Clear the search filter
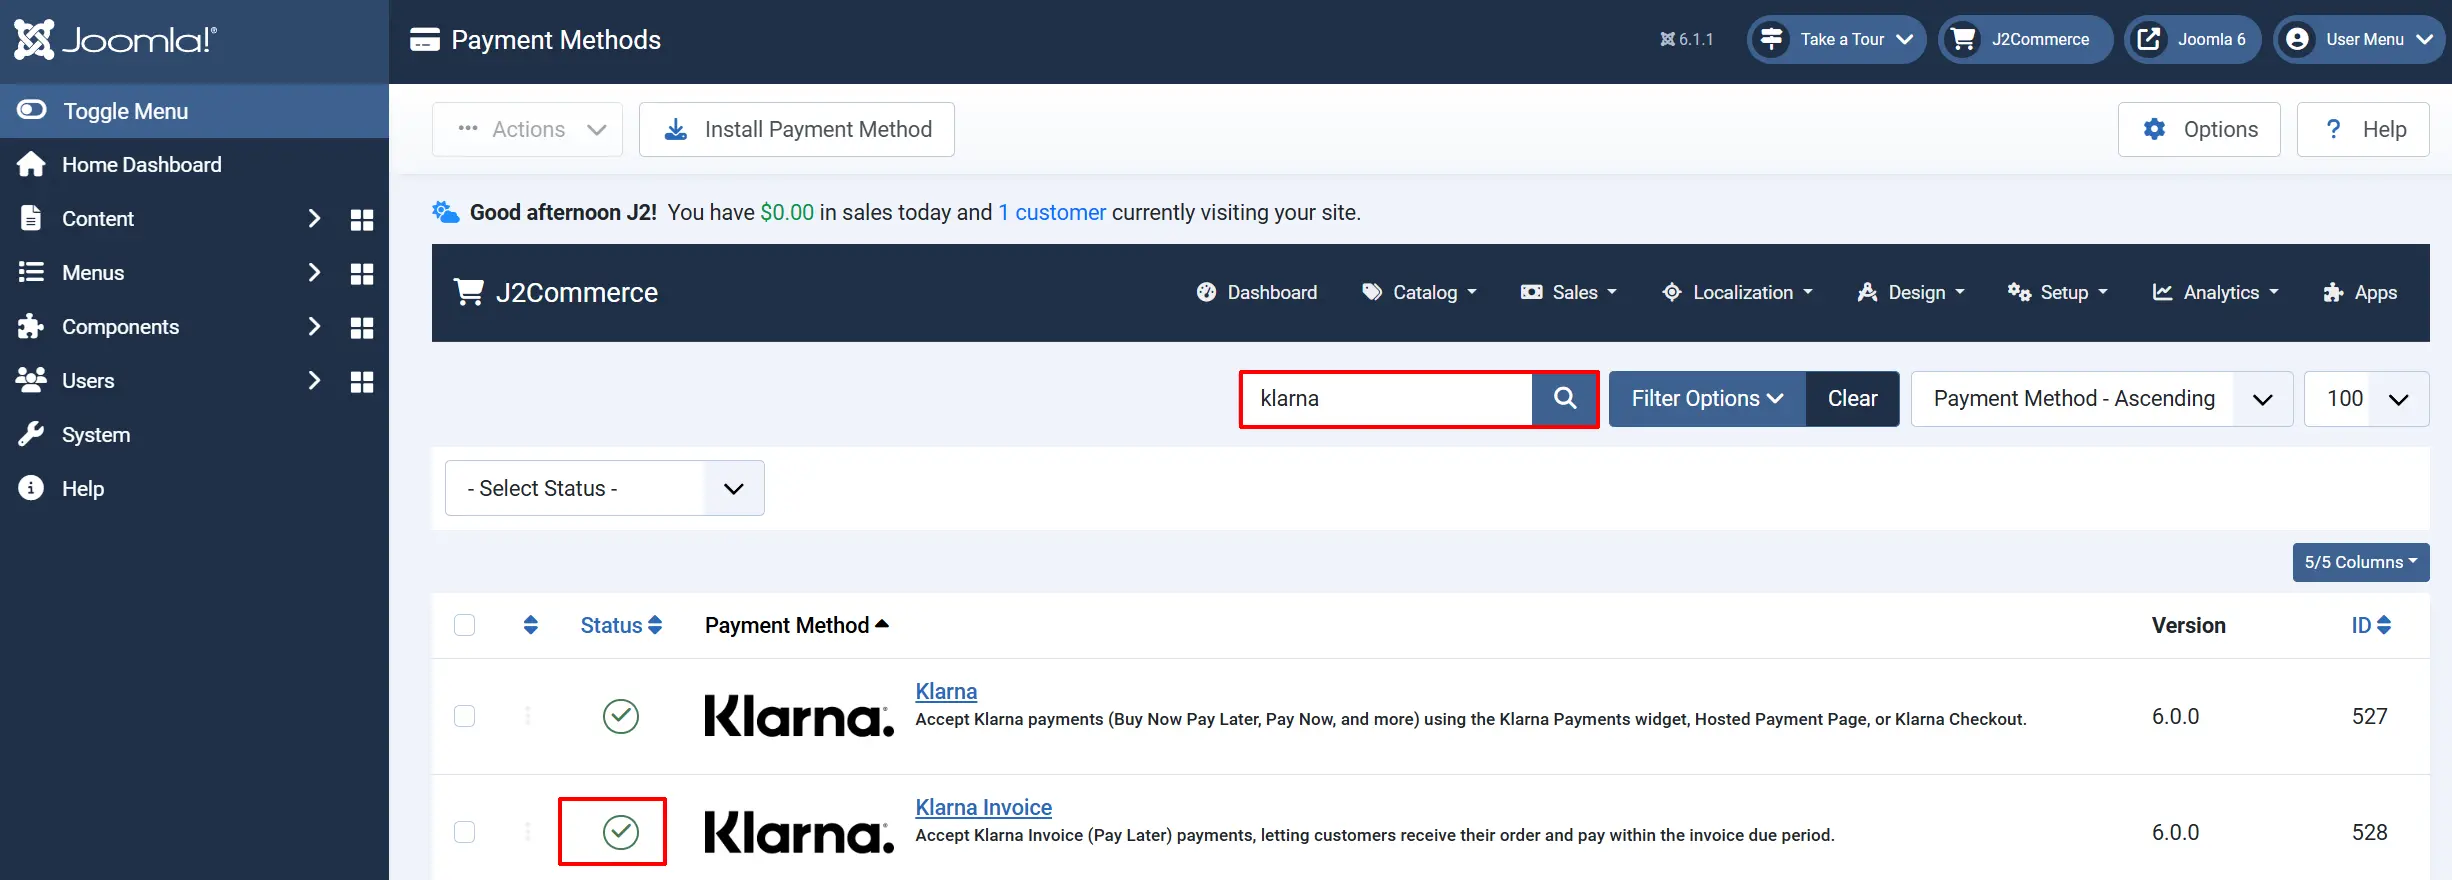Viewport: 2452px width, 880px height. tap(1853, 399)
